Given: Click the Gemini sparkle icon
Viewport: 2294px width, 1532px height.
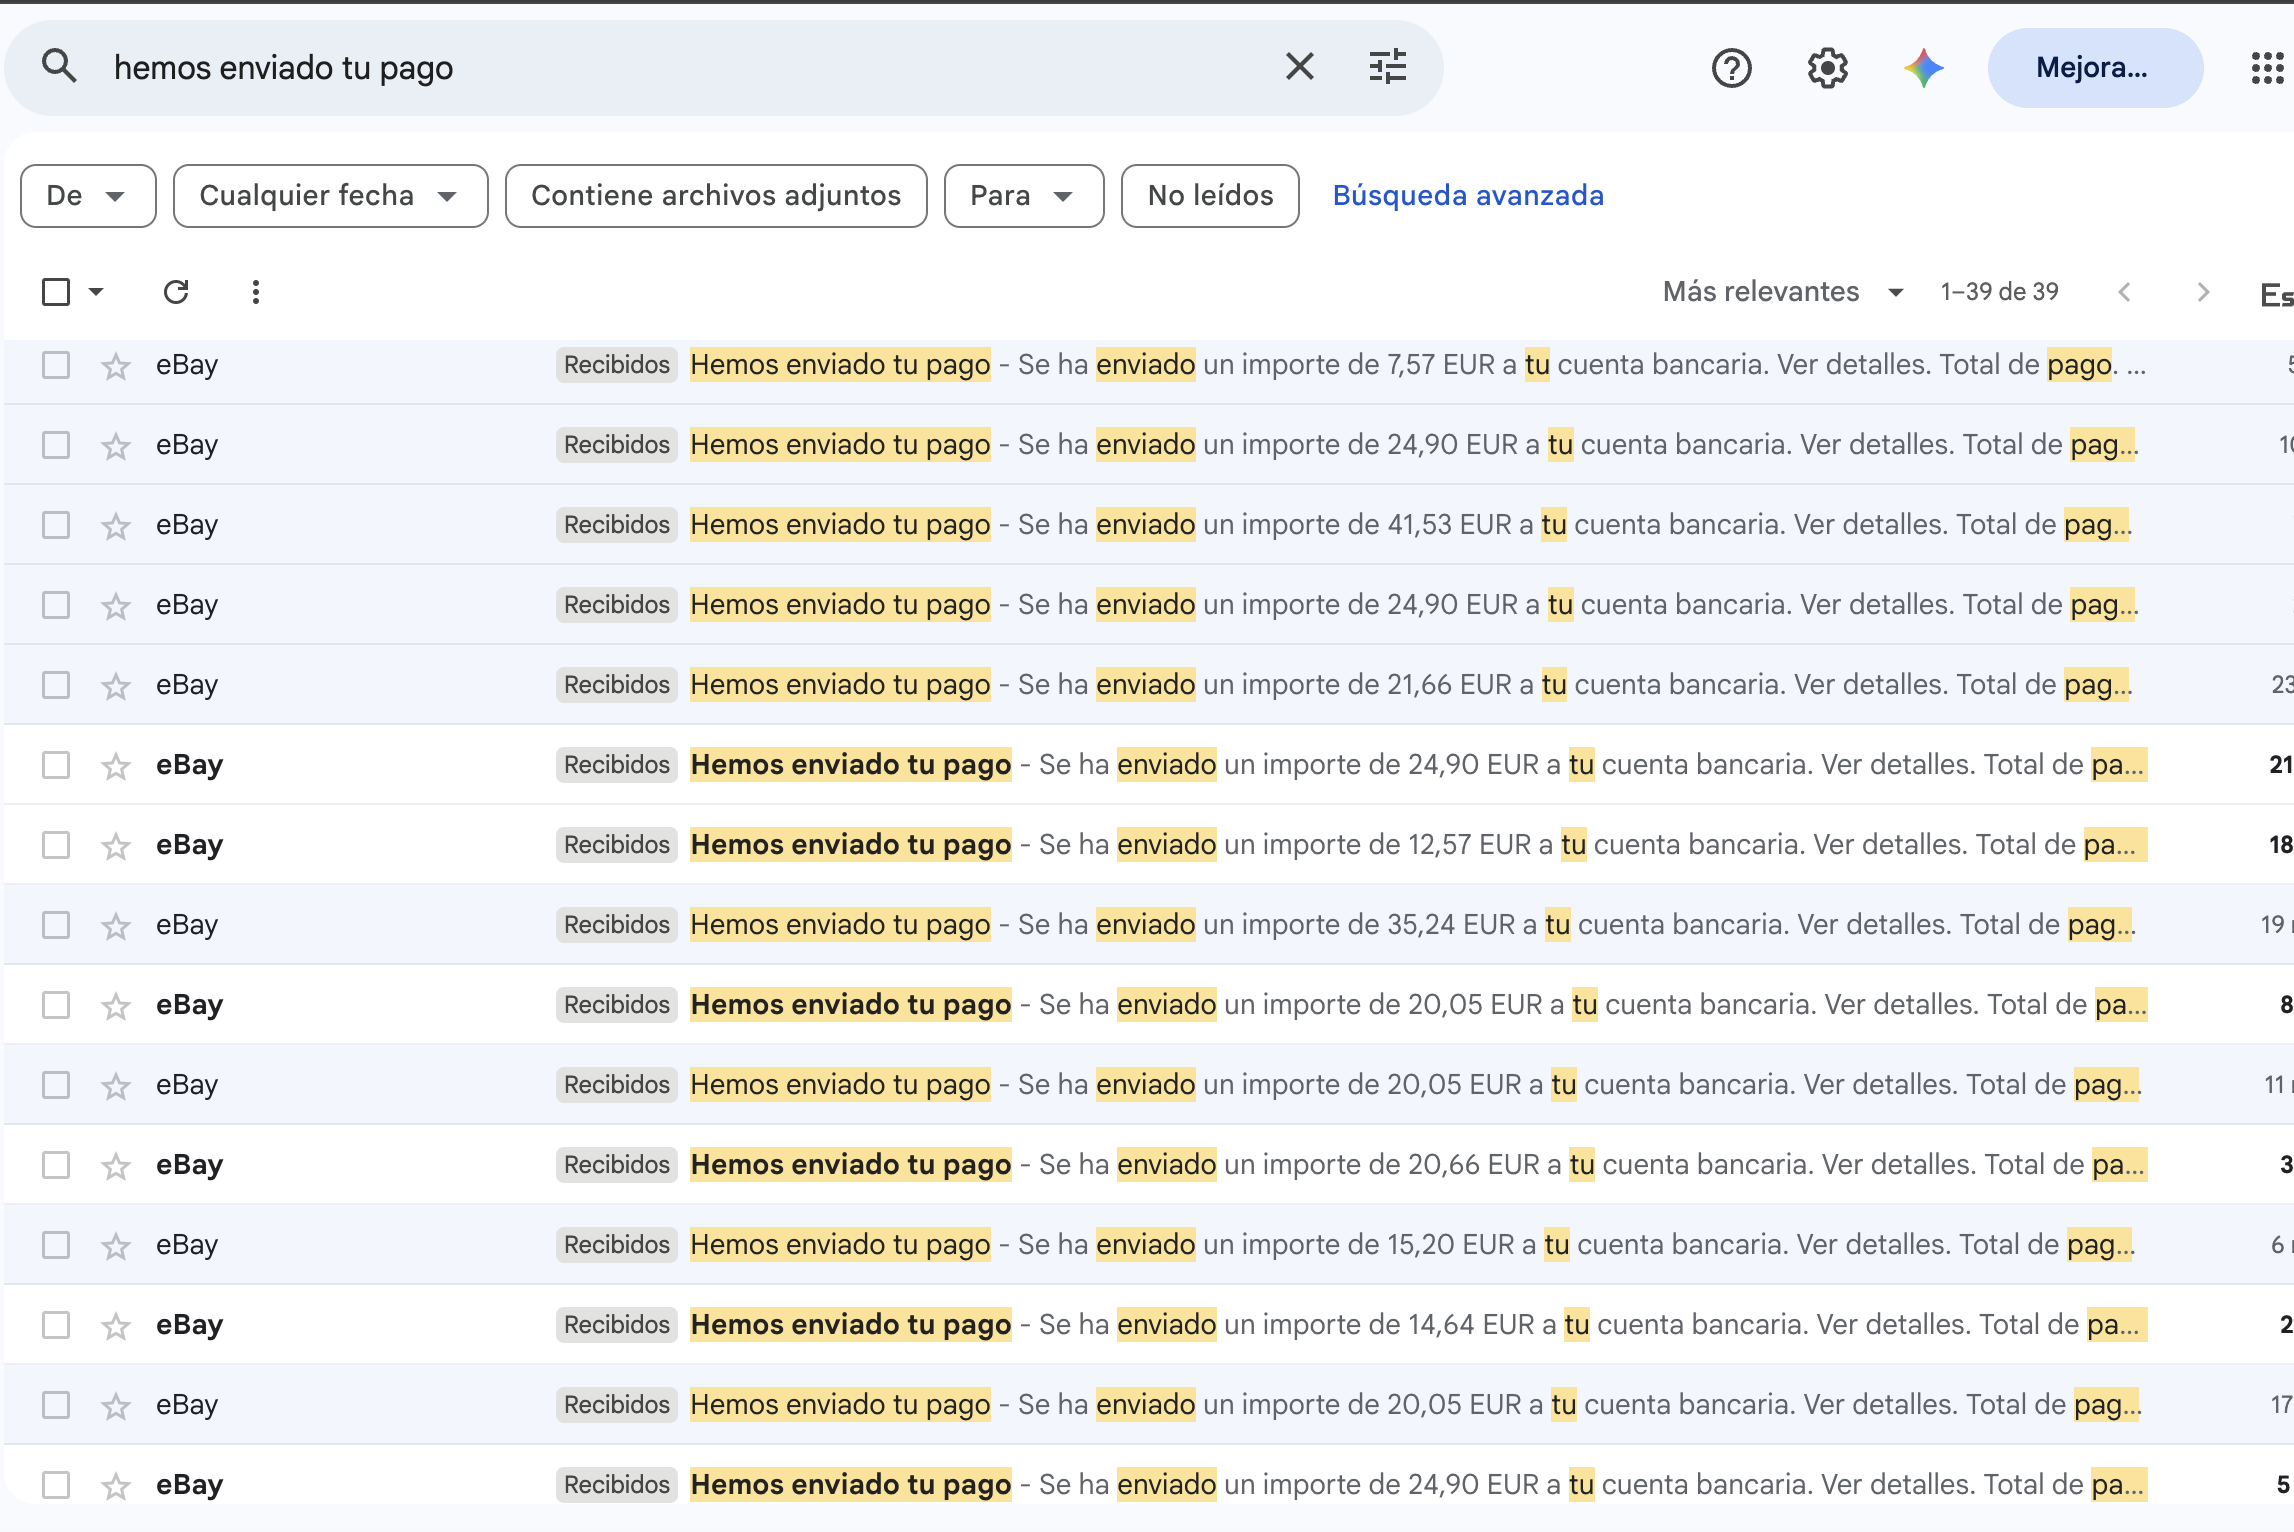Looking at the screenshot, I should tap(1923, 68).
